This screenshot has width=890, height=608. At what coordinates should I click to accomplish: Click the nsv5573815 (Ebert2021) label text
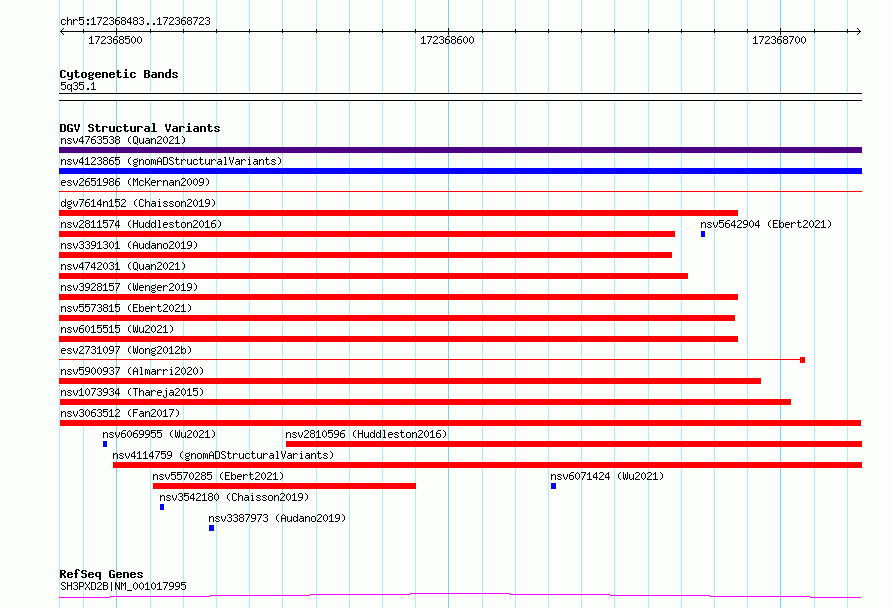click(x=126, y=308)
